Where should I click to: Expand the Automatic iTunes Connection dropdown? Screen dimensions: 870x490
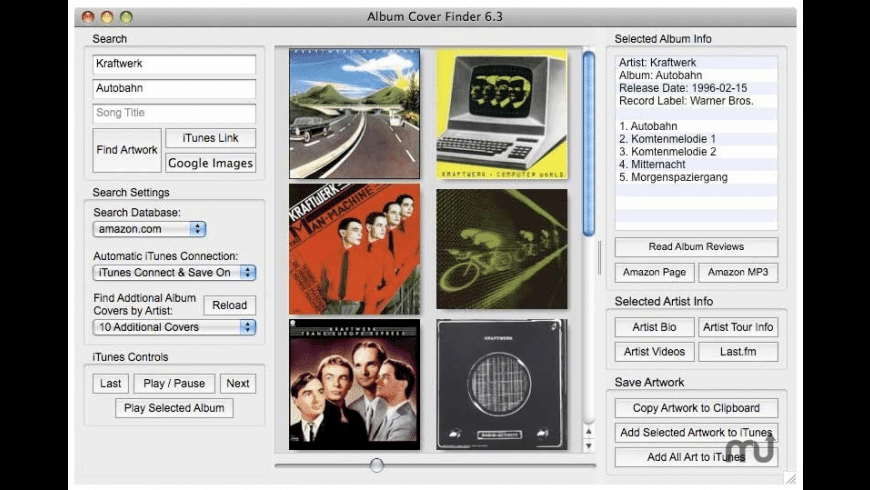tap(175, 272)
